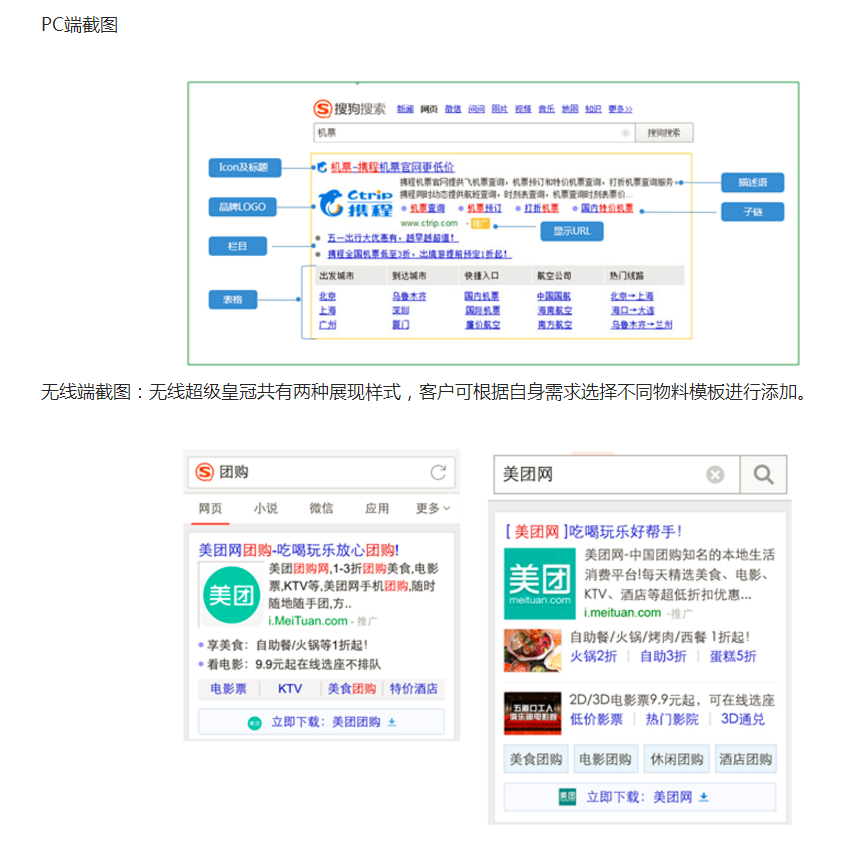Focus the 团购 mobile search field

[x=321, y=472]
